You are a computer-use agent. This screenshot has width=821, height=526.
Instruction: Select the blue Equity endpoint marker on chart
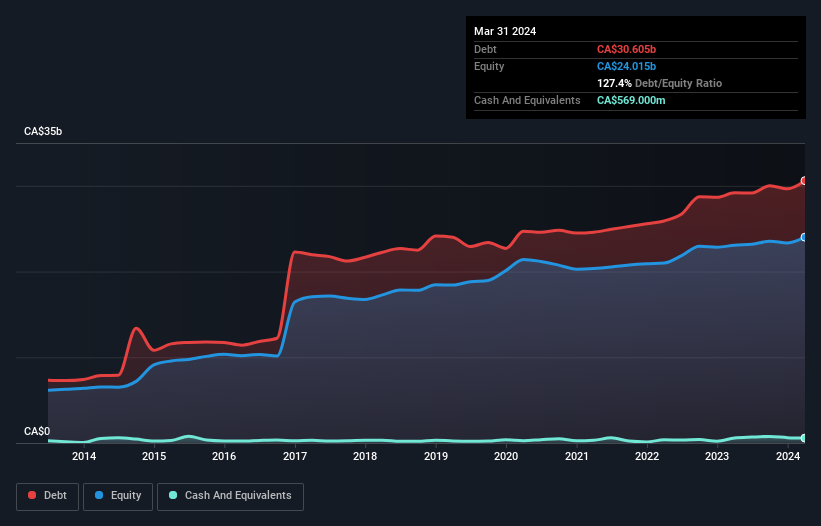pos(804,237)
